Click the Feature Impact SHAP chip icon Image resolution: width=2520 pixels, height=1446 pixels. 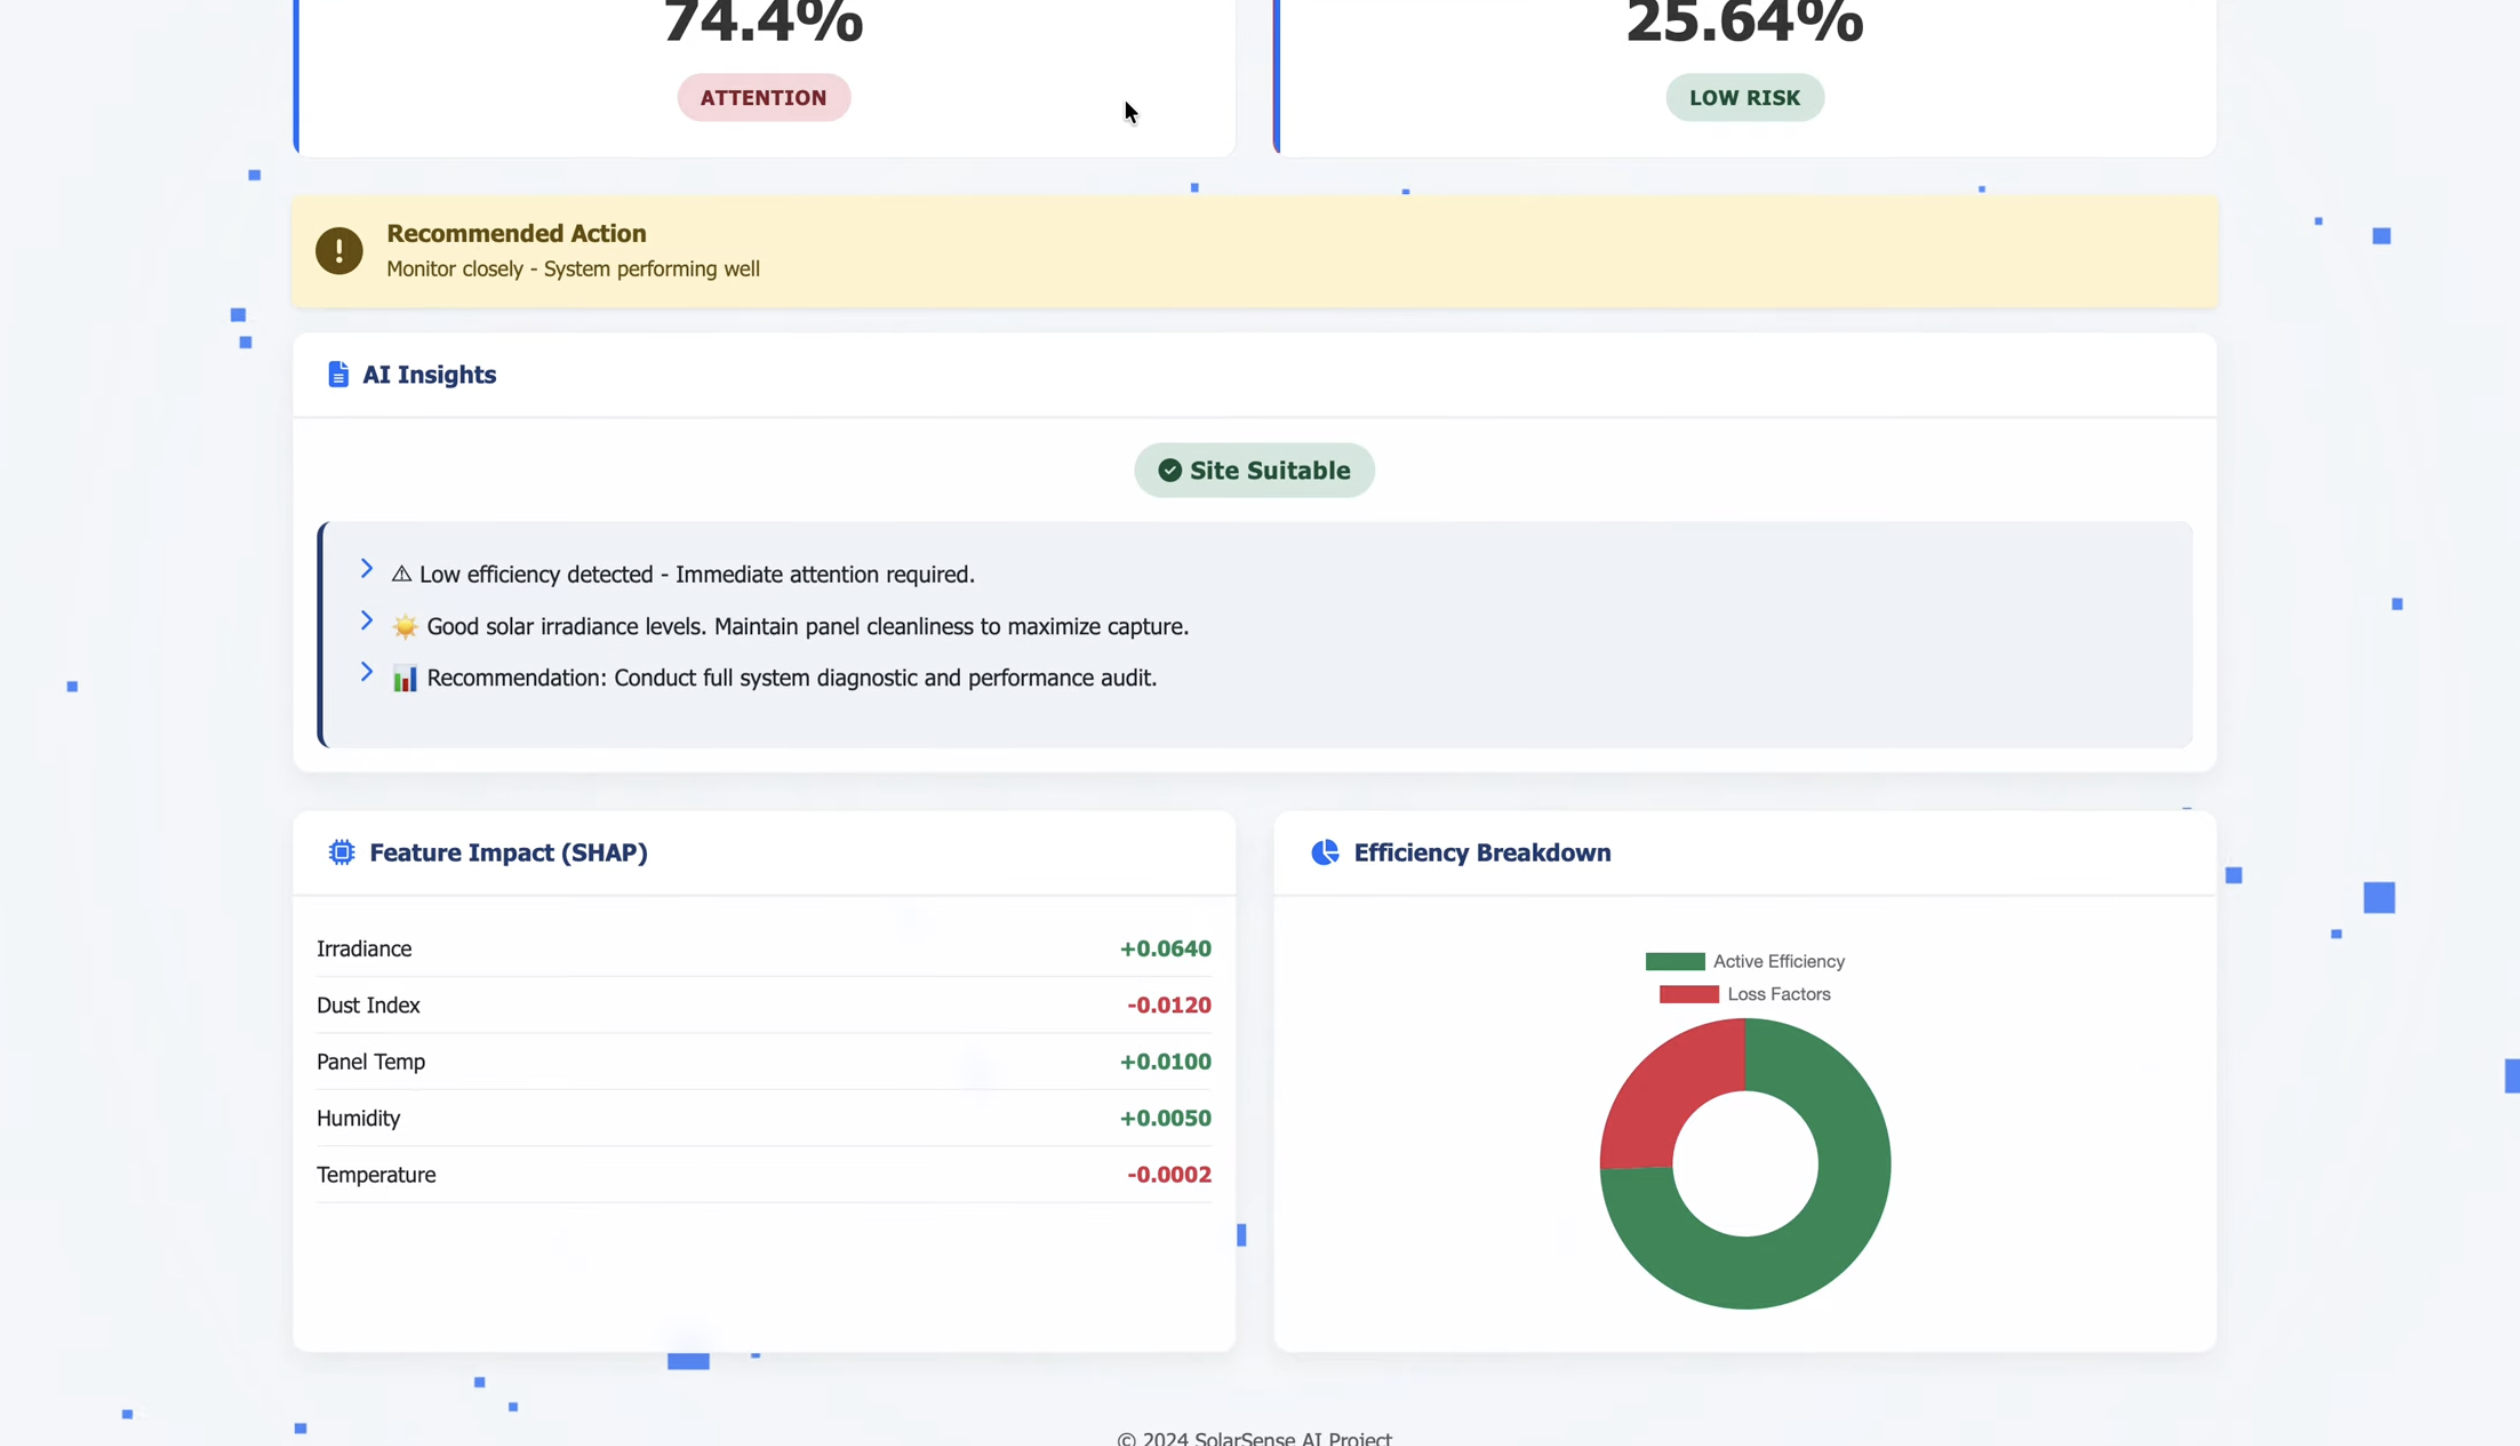(341, 852)
